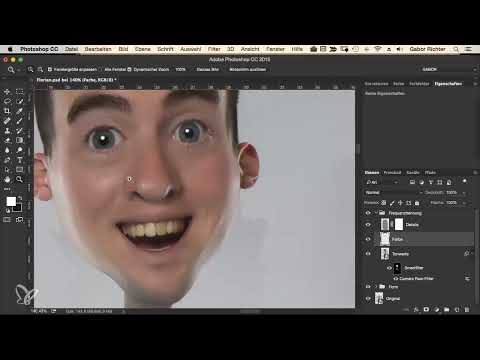Click the zoom-in magnifier in options bar
The height and width of the screenshot is (360, 480).
pos(30,69)
